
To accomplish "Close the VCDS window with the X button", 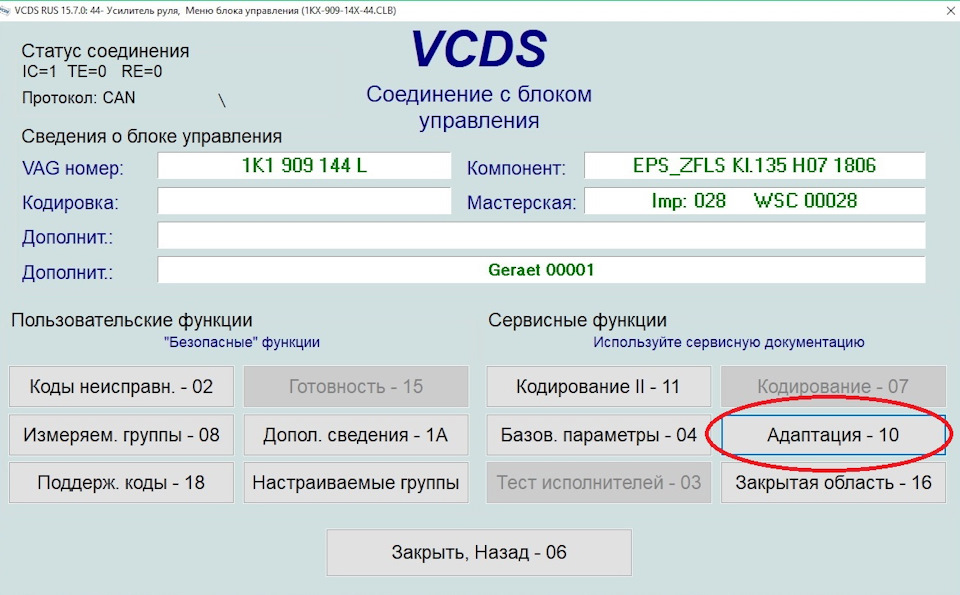I will coord(951,11).
